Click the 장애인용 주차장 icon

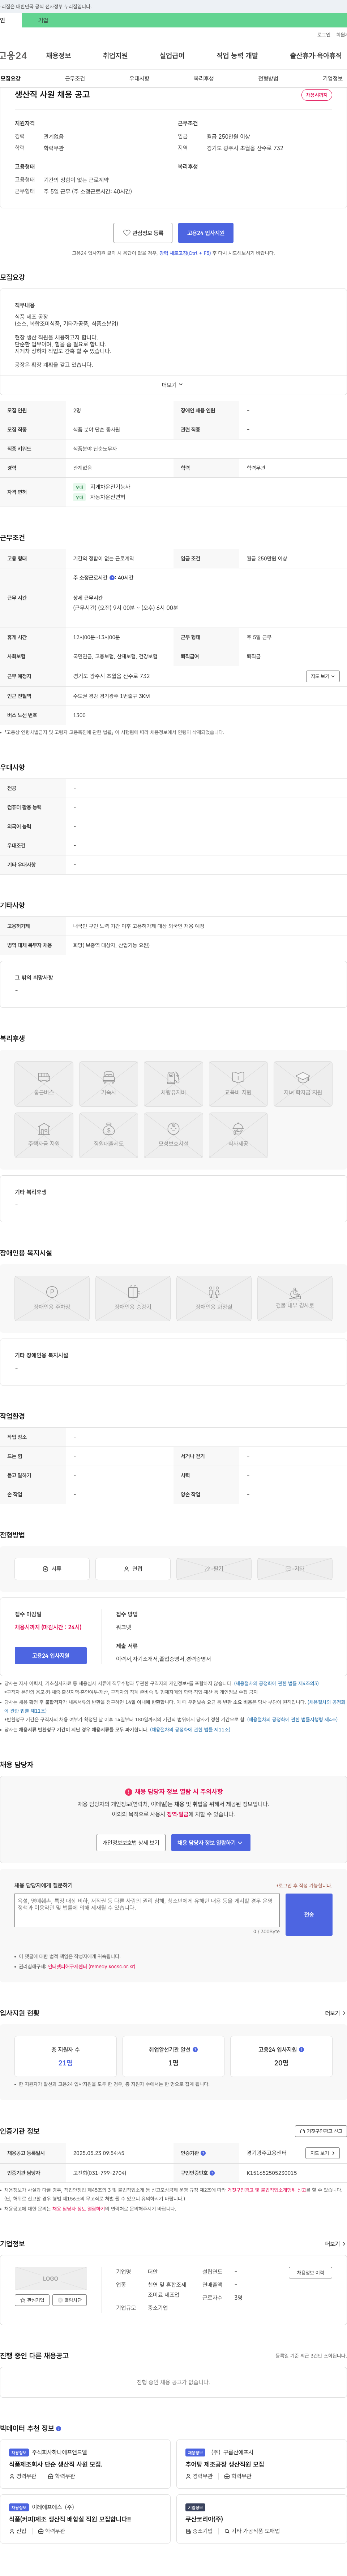click(x=52, y=1298)
